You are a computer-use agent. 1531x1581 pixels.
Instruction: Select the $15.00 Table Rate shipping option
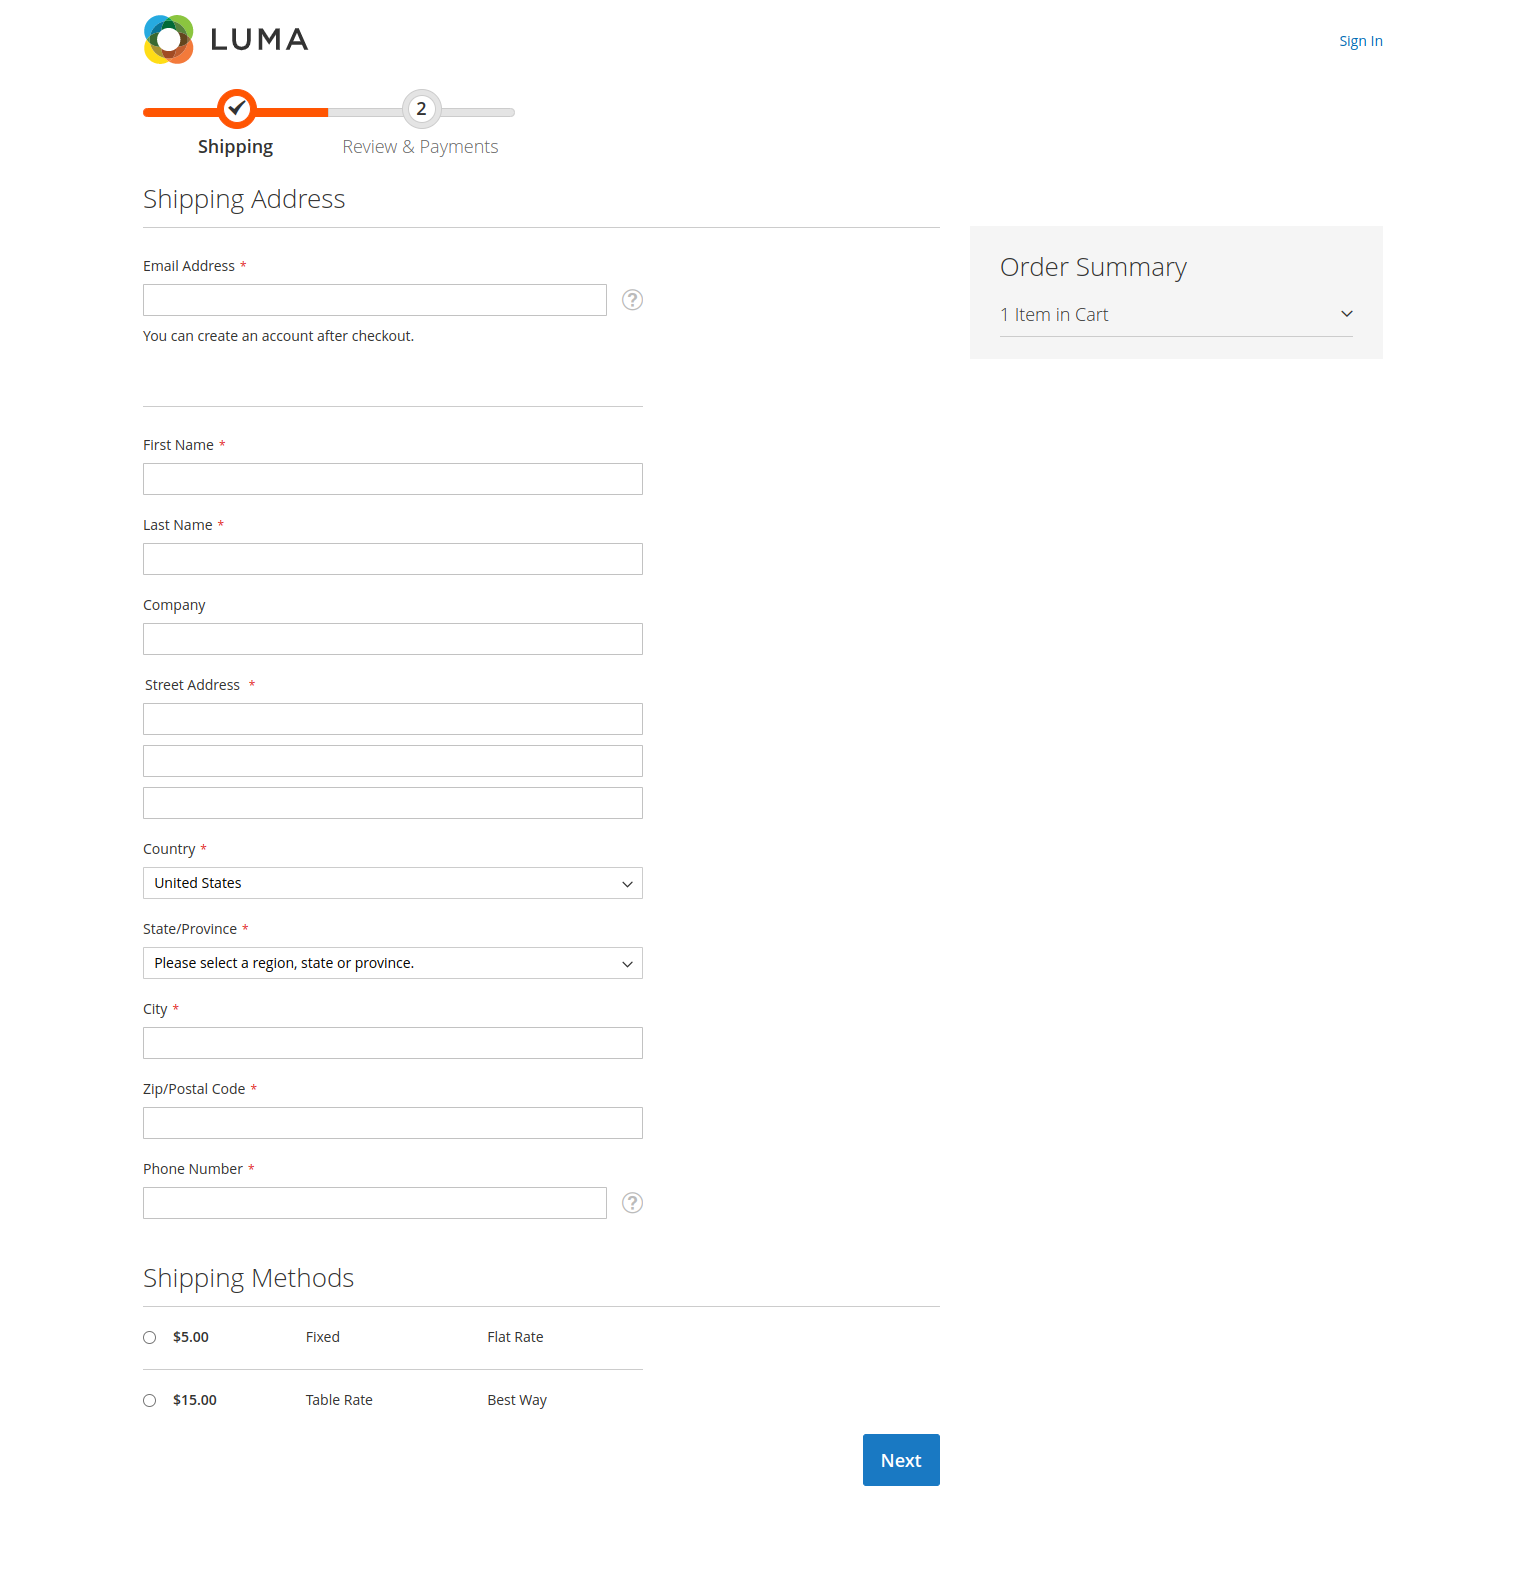150,1401
